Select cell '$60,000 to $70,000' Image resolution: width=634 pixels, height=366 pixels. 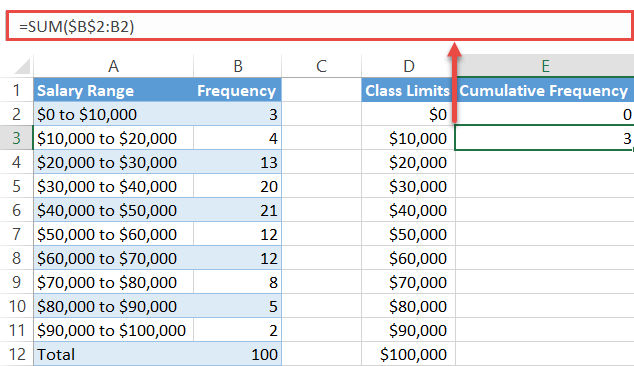pos(114,258)
